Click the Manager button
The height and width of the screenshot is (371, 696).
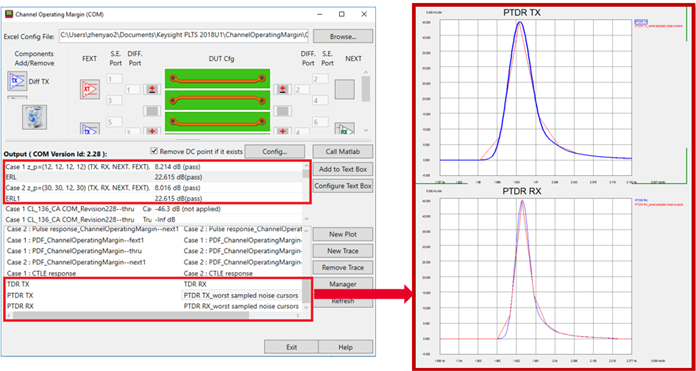point(342,284)
